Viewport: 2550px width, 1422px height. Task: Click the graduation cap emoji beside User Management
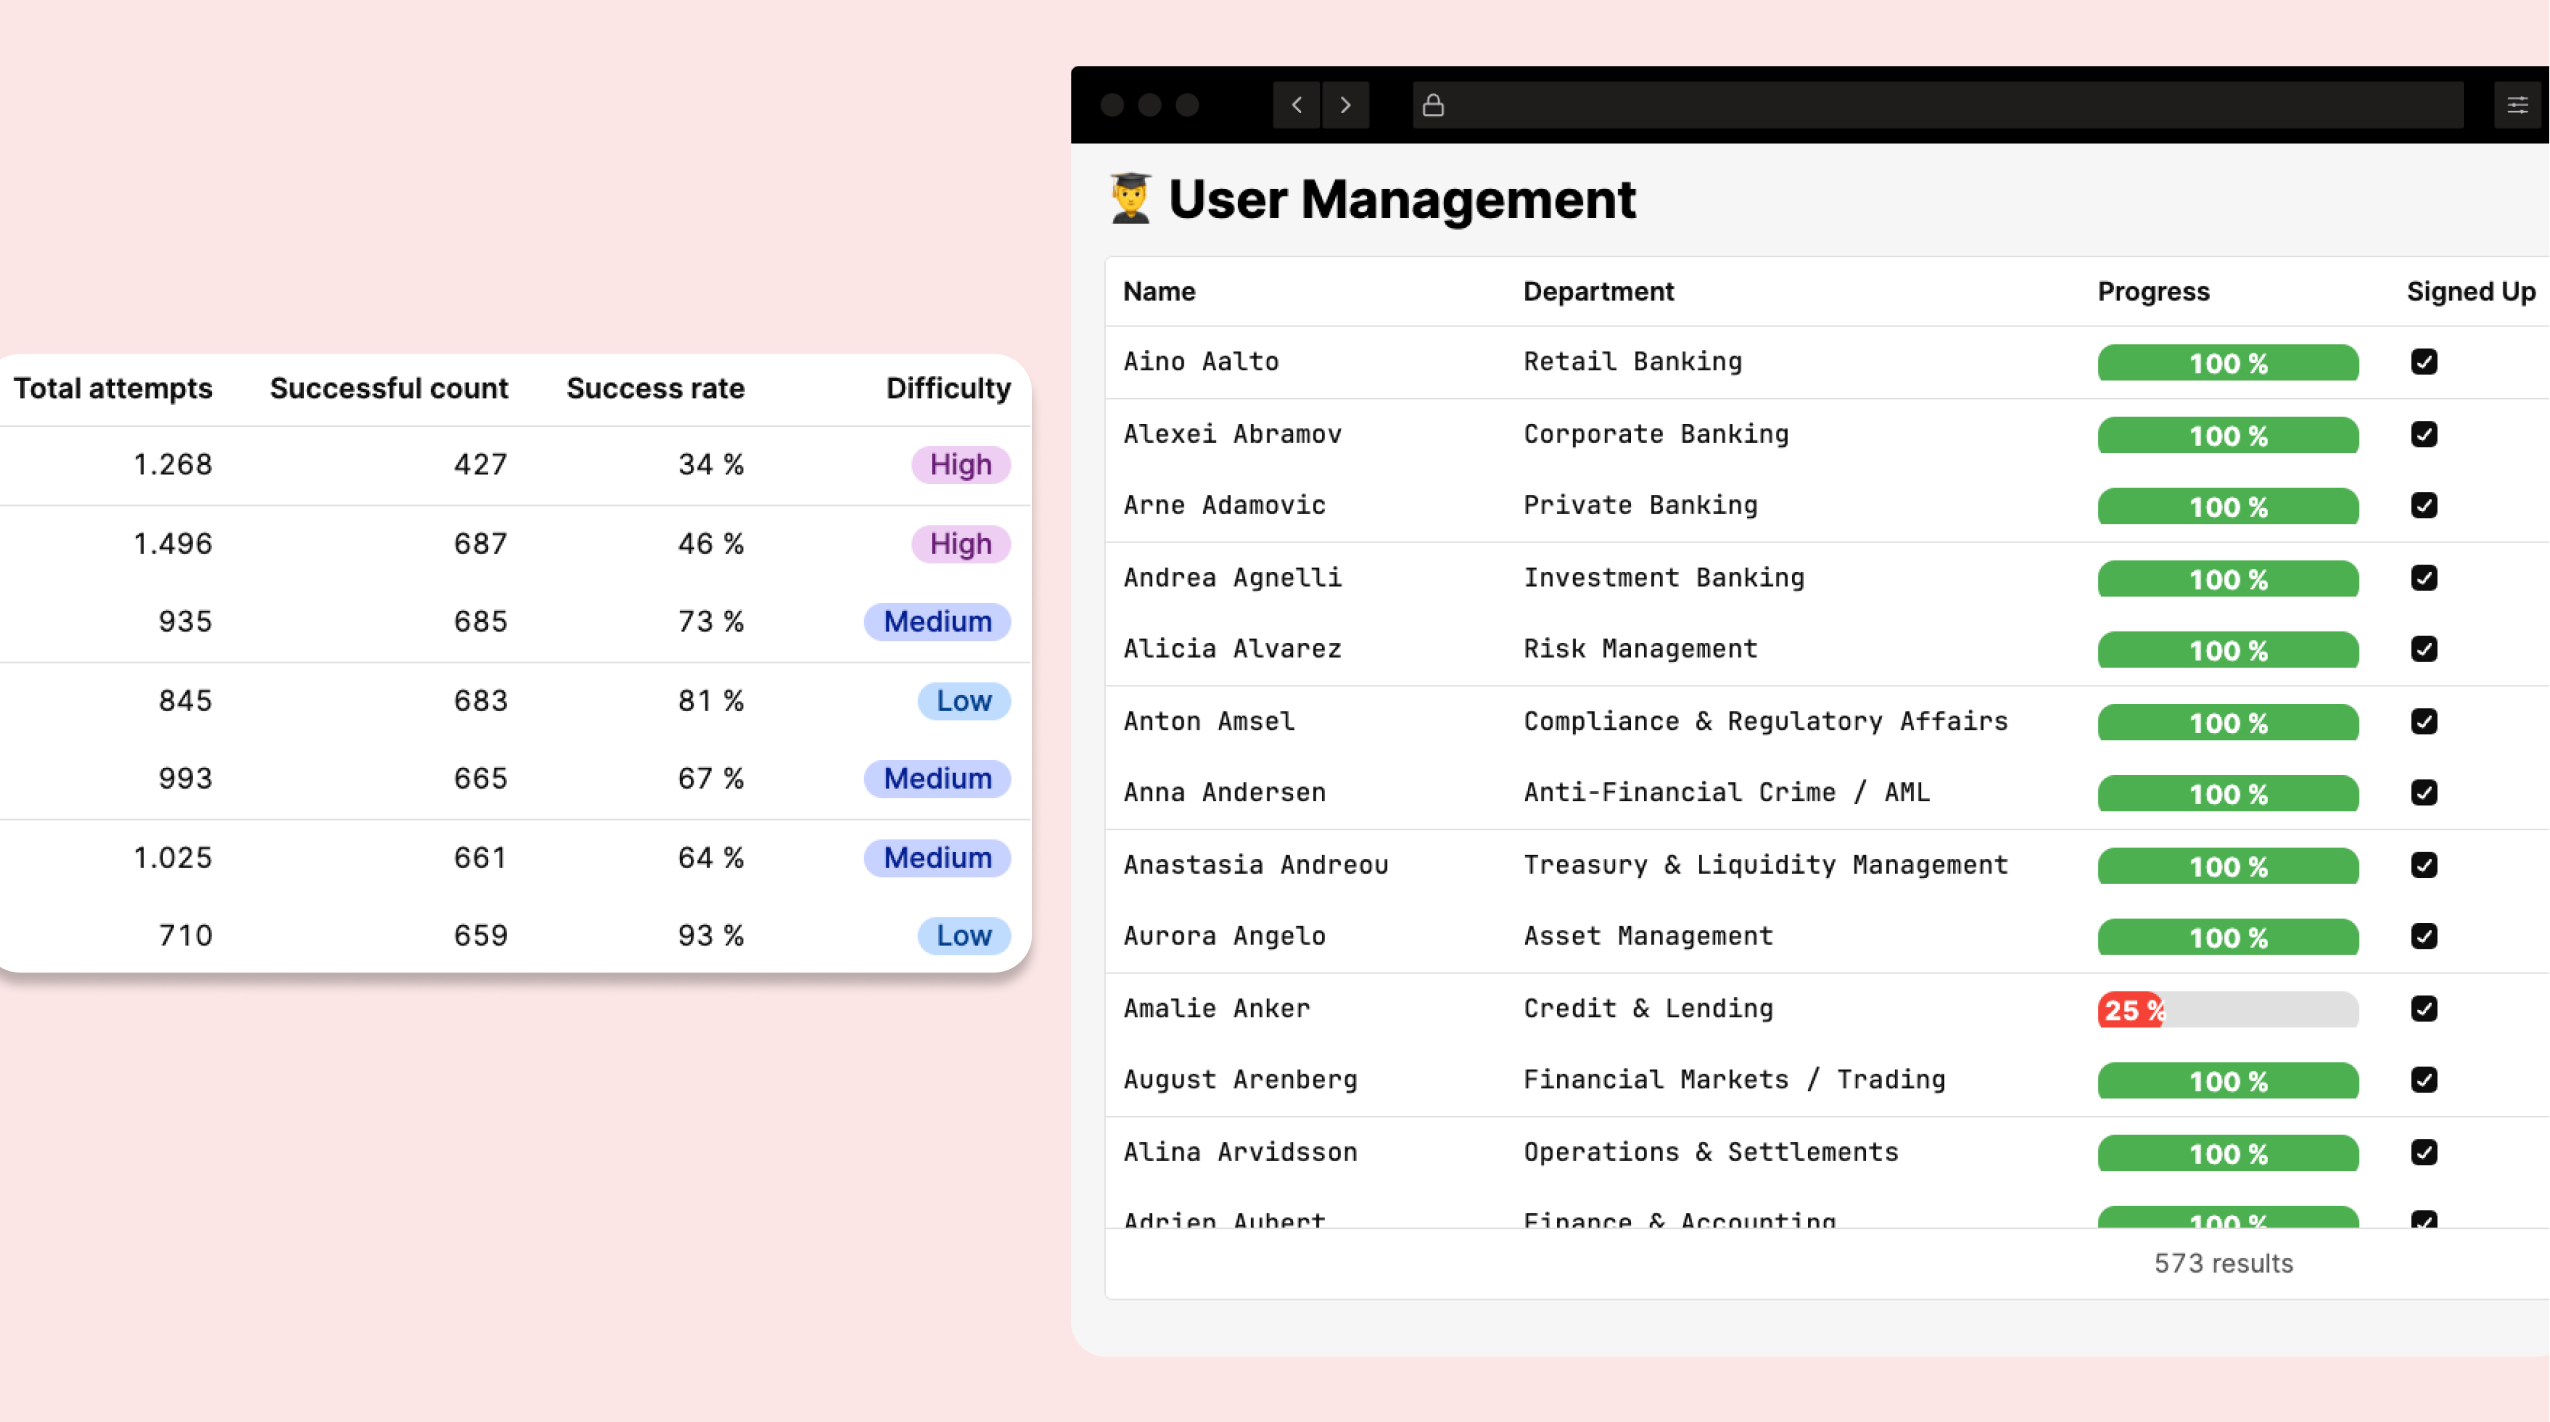1131,198
